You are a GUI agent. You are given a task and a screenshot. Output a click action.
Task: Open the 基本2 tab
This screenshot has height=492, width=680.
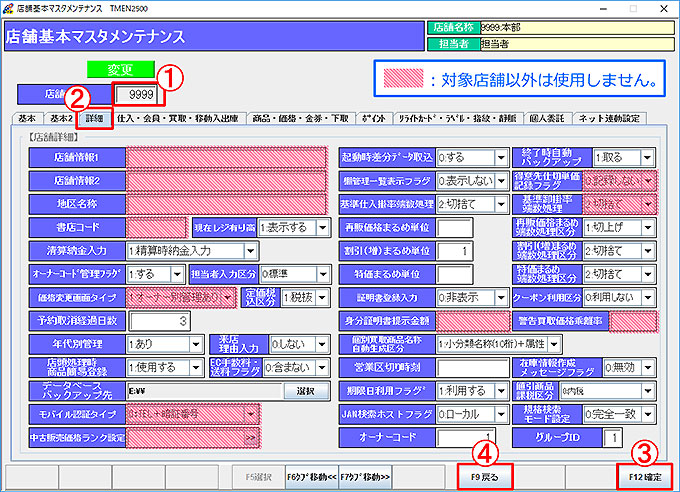[61, 118]
